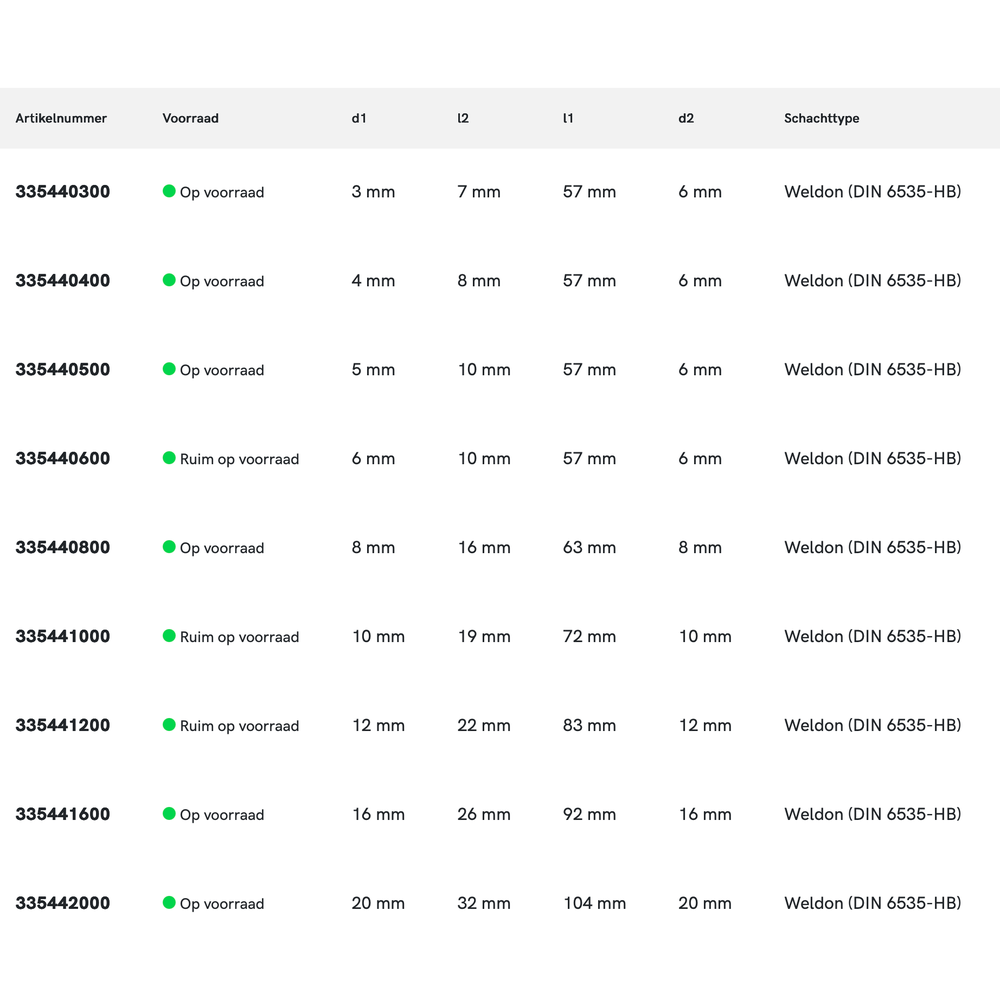Viewport: 1000px width, 1000px height.
Task: Click the 'Ruim op voorraad' text for 335441200
Action: (239, 726)
